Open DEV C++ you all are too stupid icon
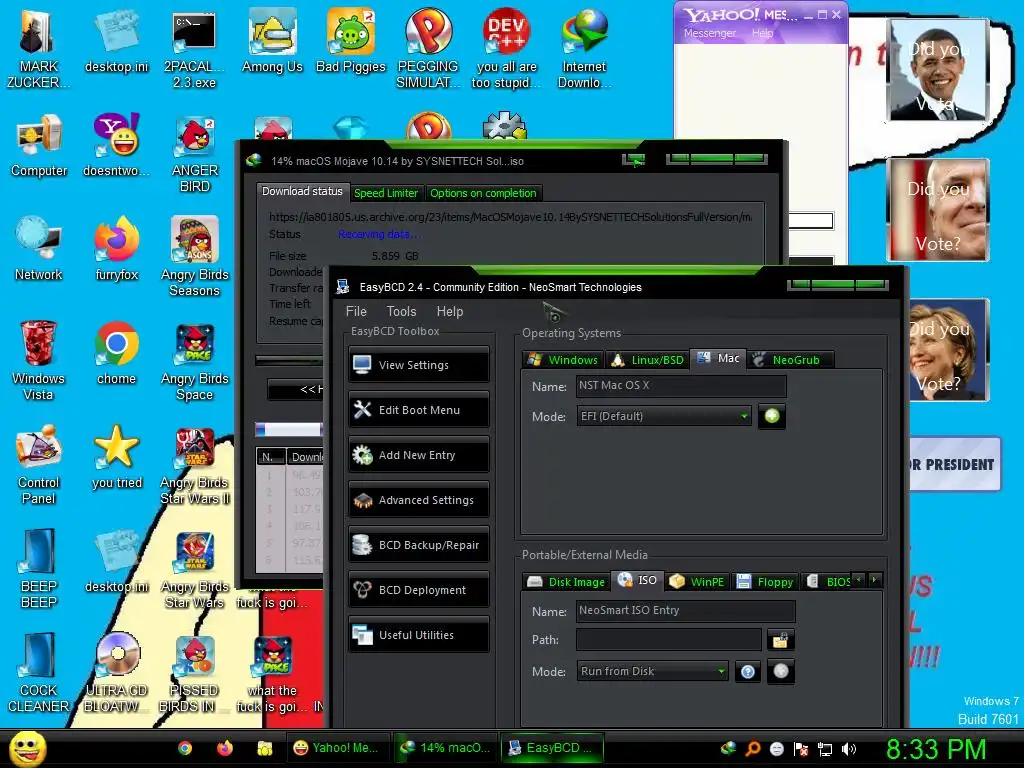The image size is (1024, 768). (506, 49)
